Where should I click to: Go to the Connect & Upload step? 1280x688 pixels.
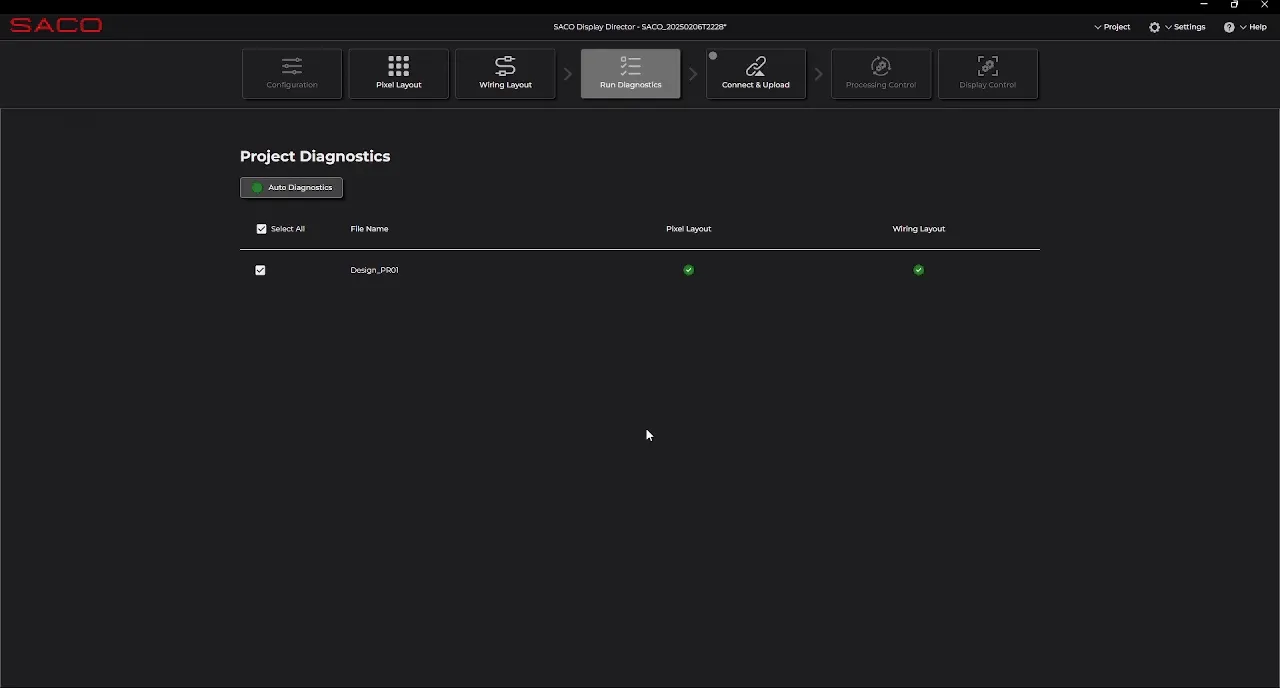tap(755, 66)
